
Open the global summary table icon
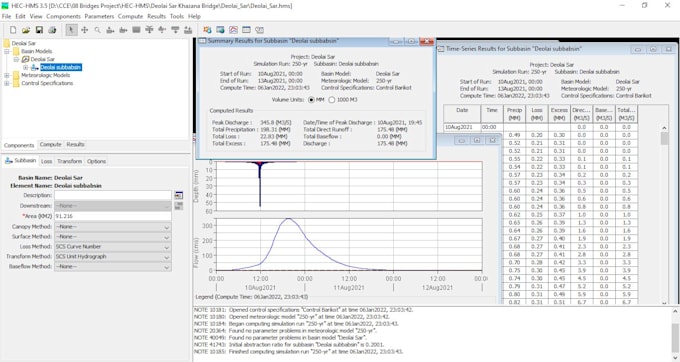(x=220, y=30)
